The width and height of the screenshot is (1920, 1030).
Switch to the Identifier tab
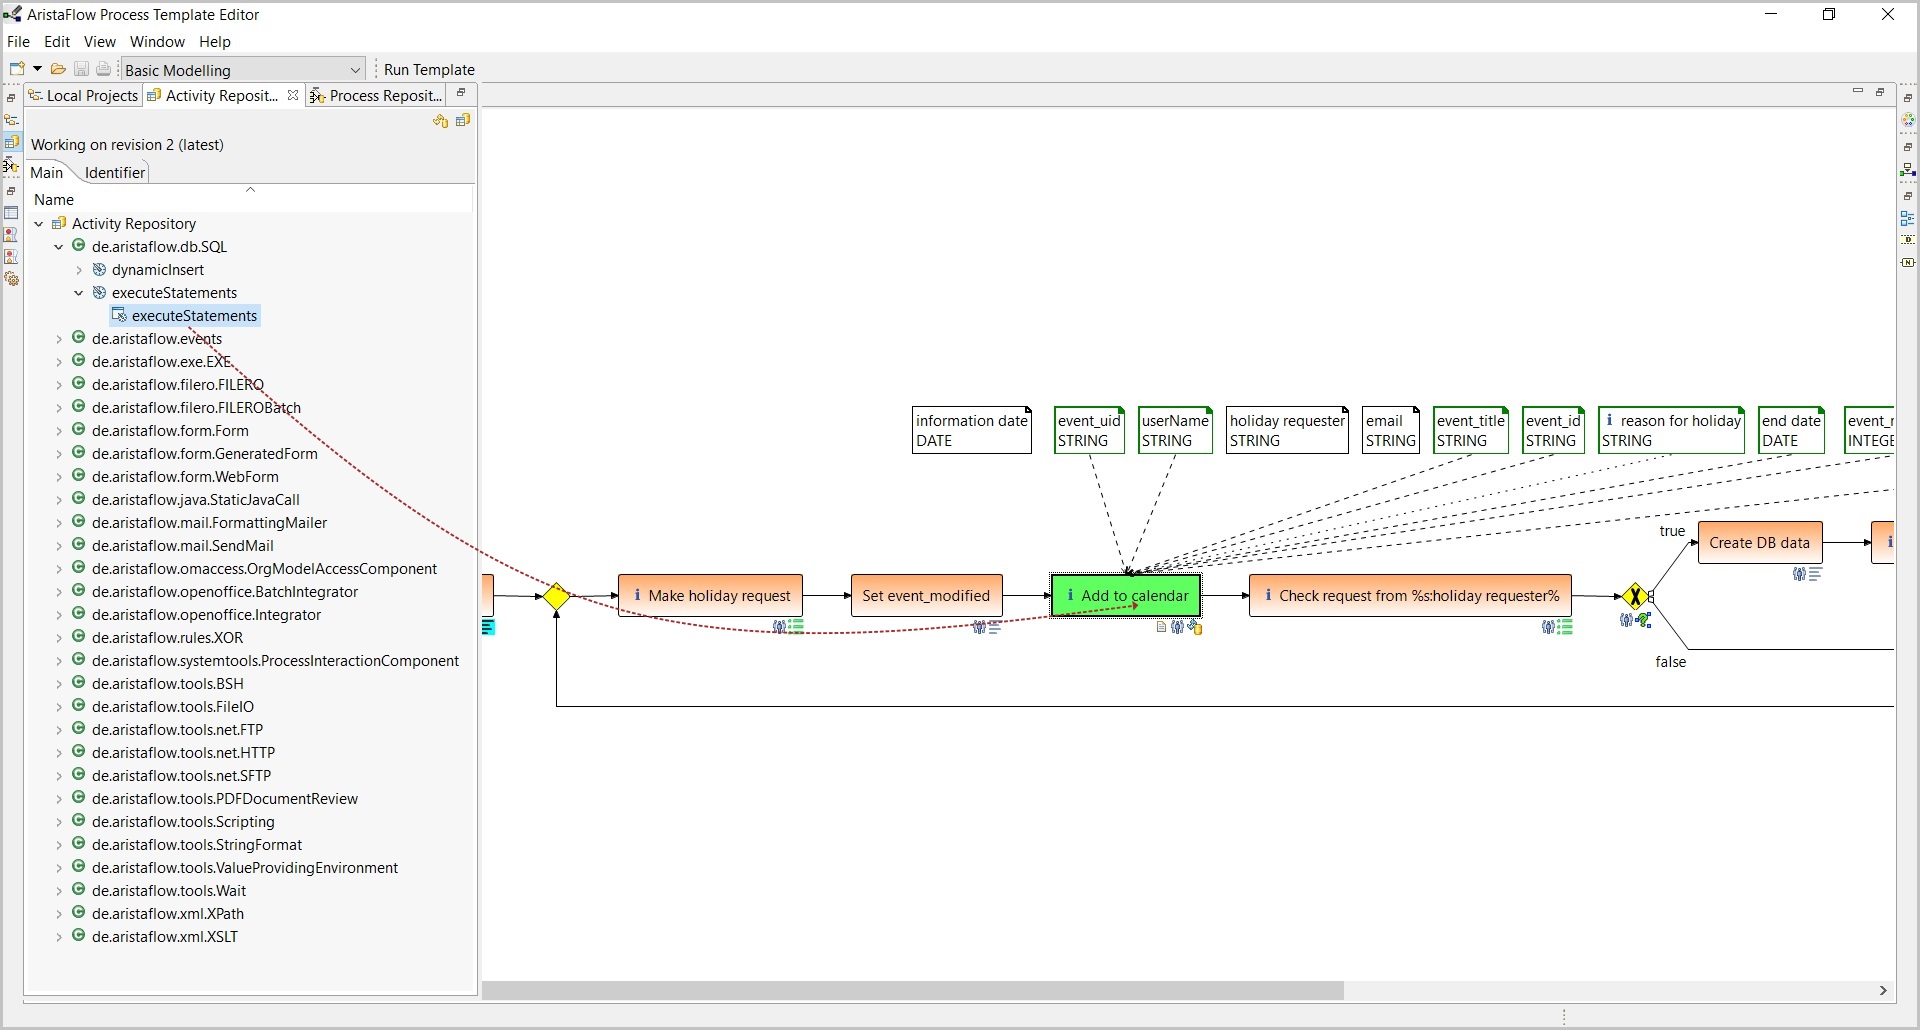(115, 172)
